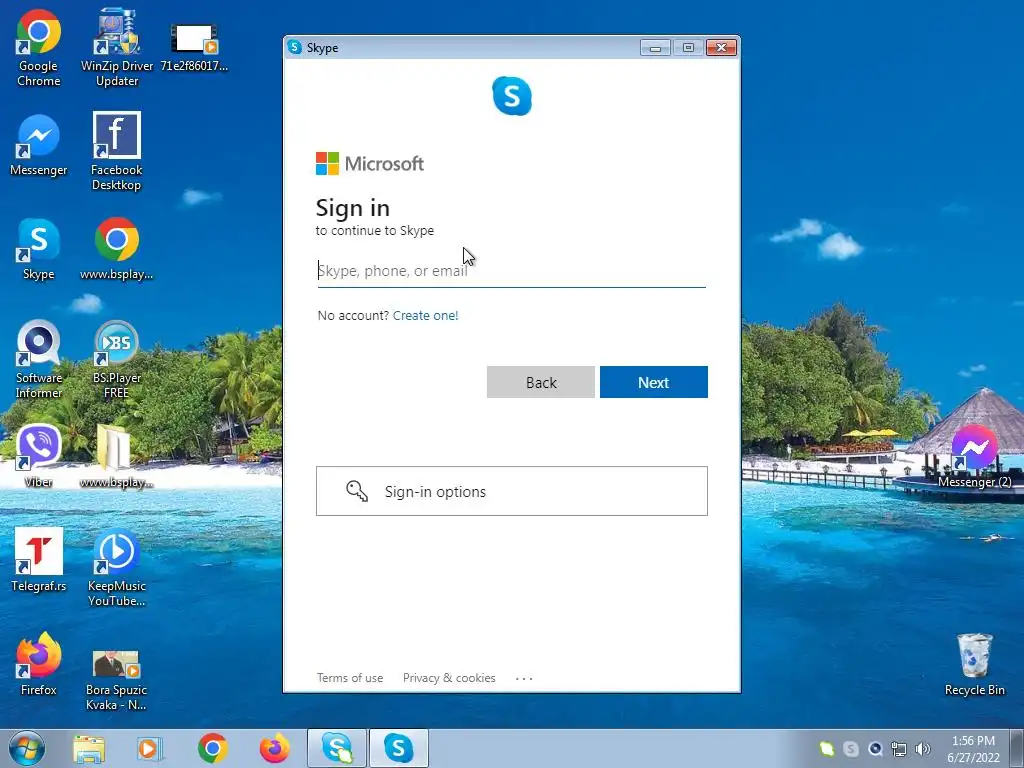Click the Skype logo in sign-in window

(512, 96)
